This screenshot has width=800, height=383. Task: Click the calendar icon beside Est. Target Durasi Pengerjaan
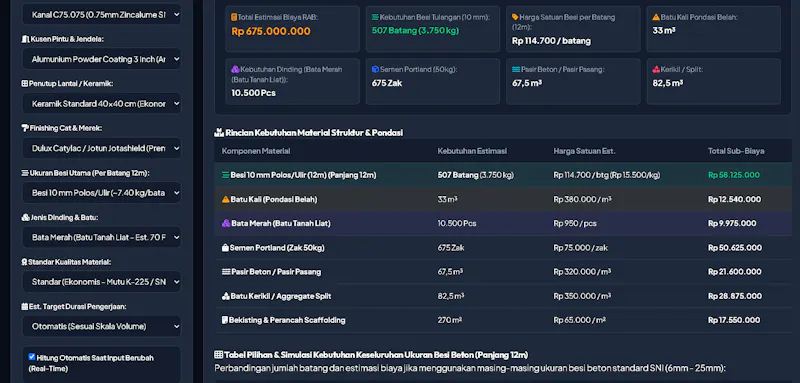[x=24, y=307]
